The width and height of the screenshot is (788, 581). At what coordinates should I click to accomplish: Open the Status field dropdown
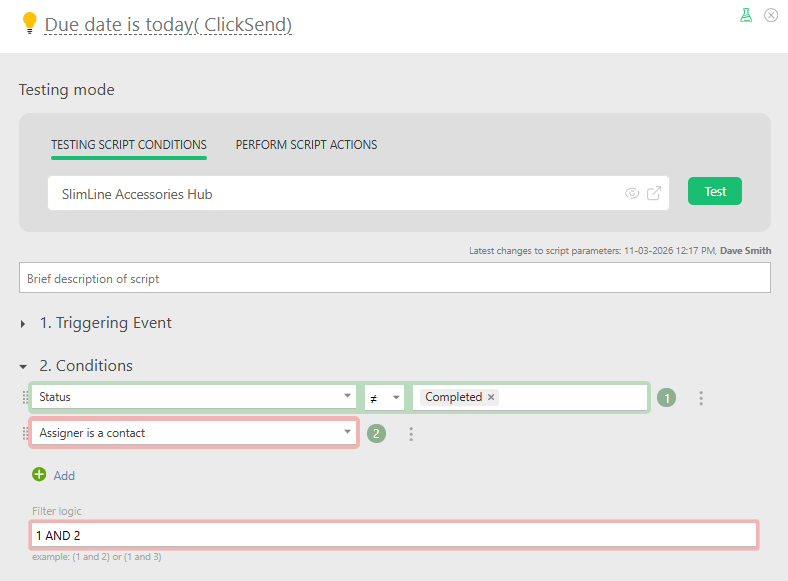tap(346, 397)
